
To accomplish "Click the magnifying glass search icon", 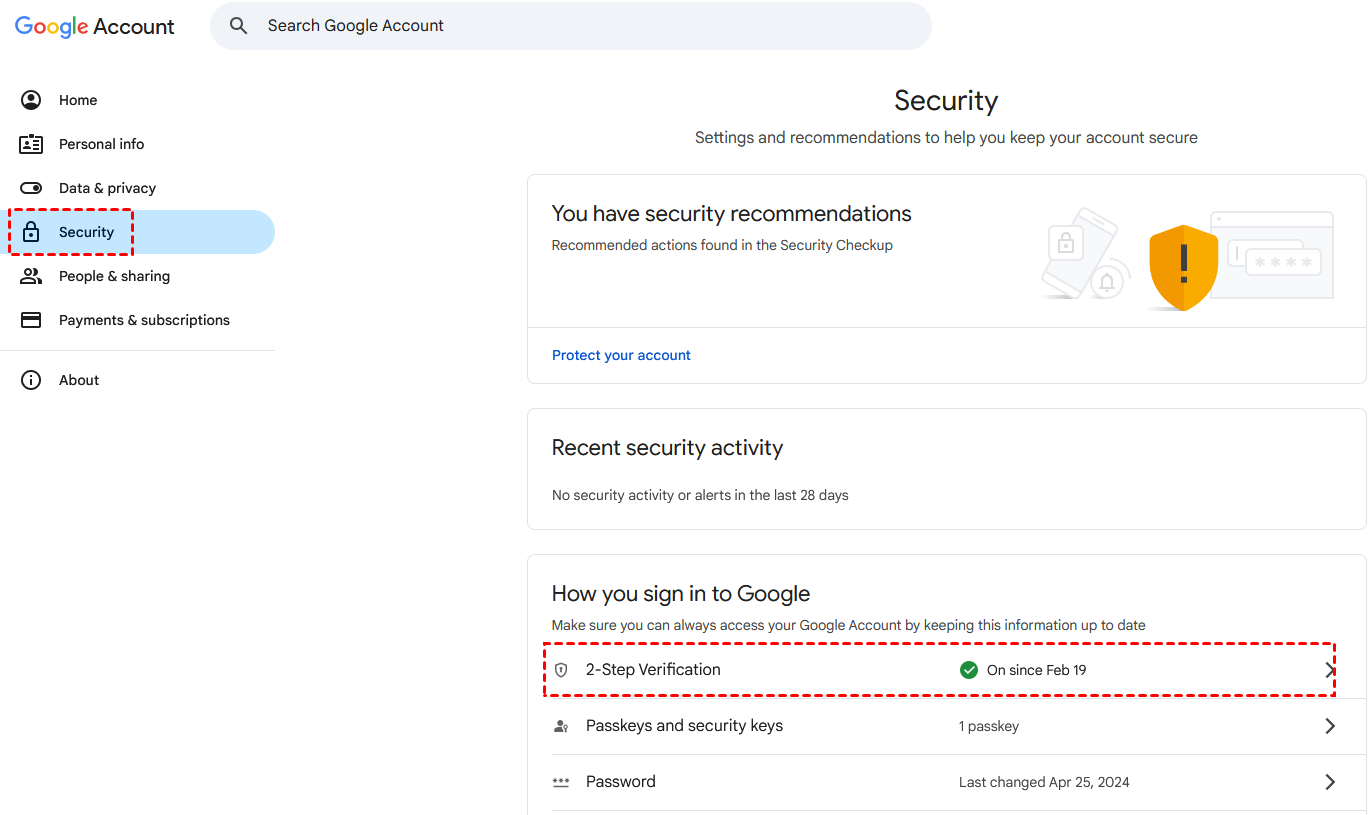I will 238,26.
